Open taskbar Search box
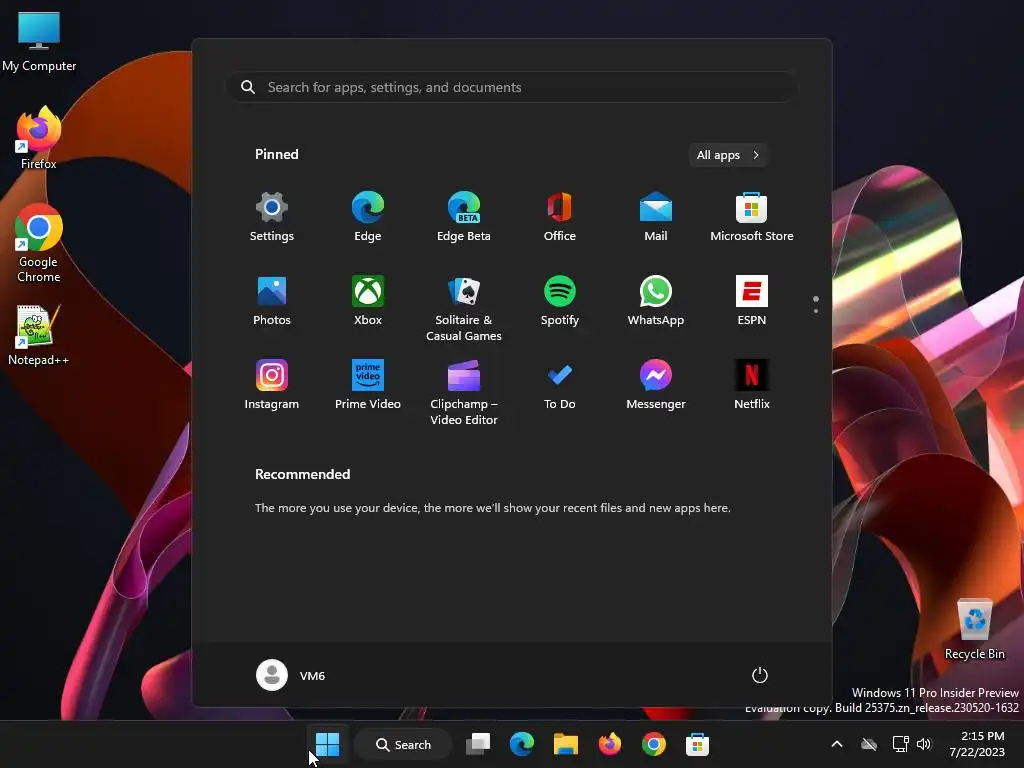The height and width of the screenshot is (768, 1024). pos(403,744)
